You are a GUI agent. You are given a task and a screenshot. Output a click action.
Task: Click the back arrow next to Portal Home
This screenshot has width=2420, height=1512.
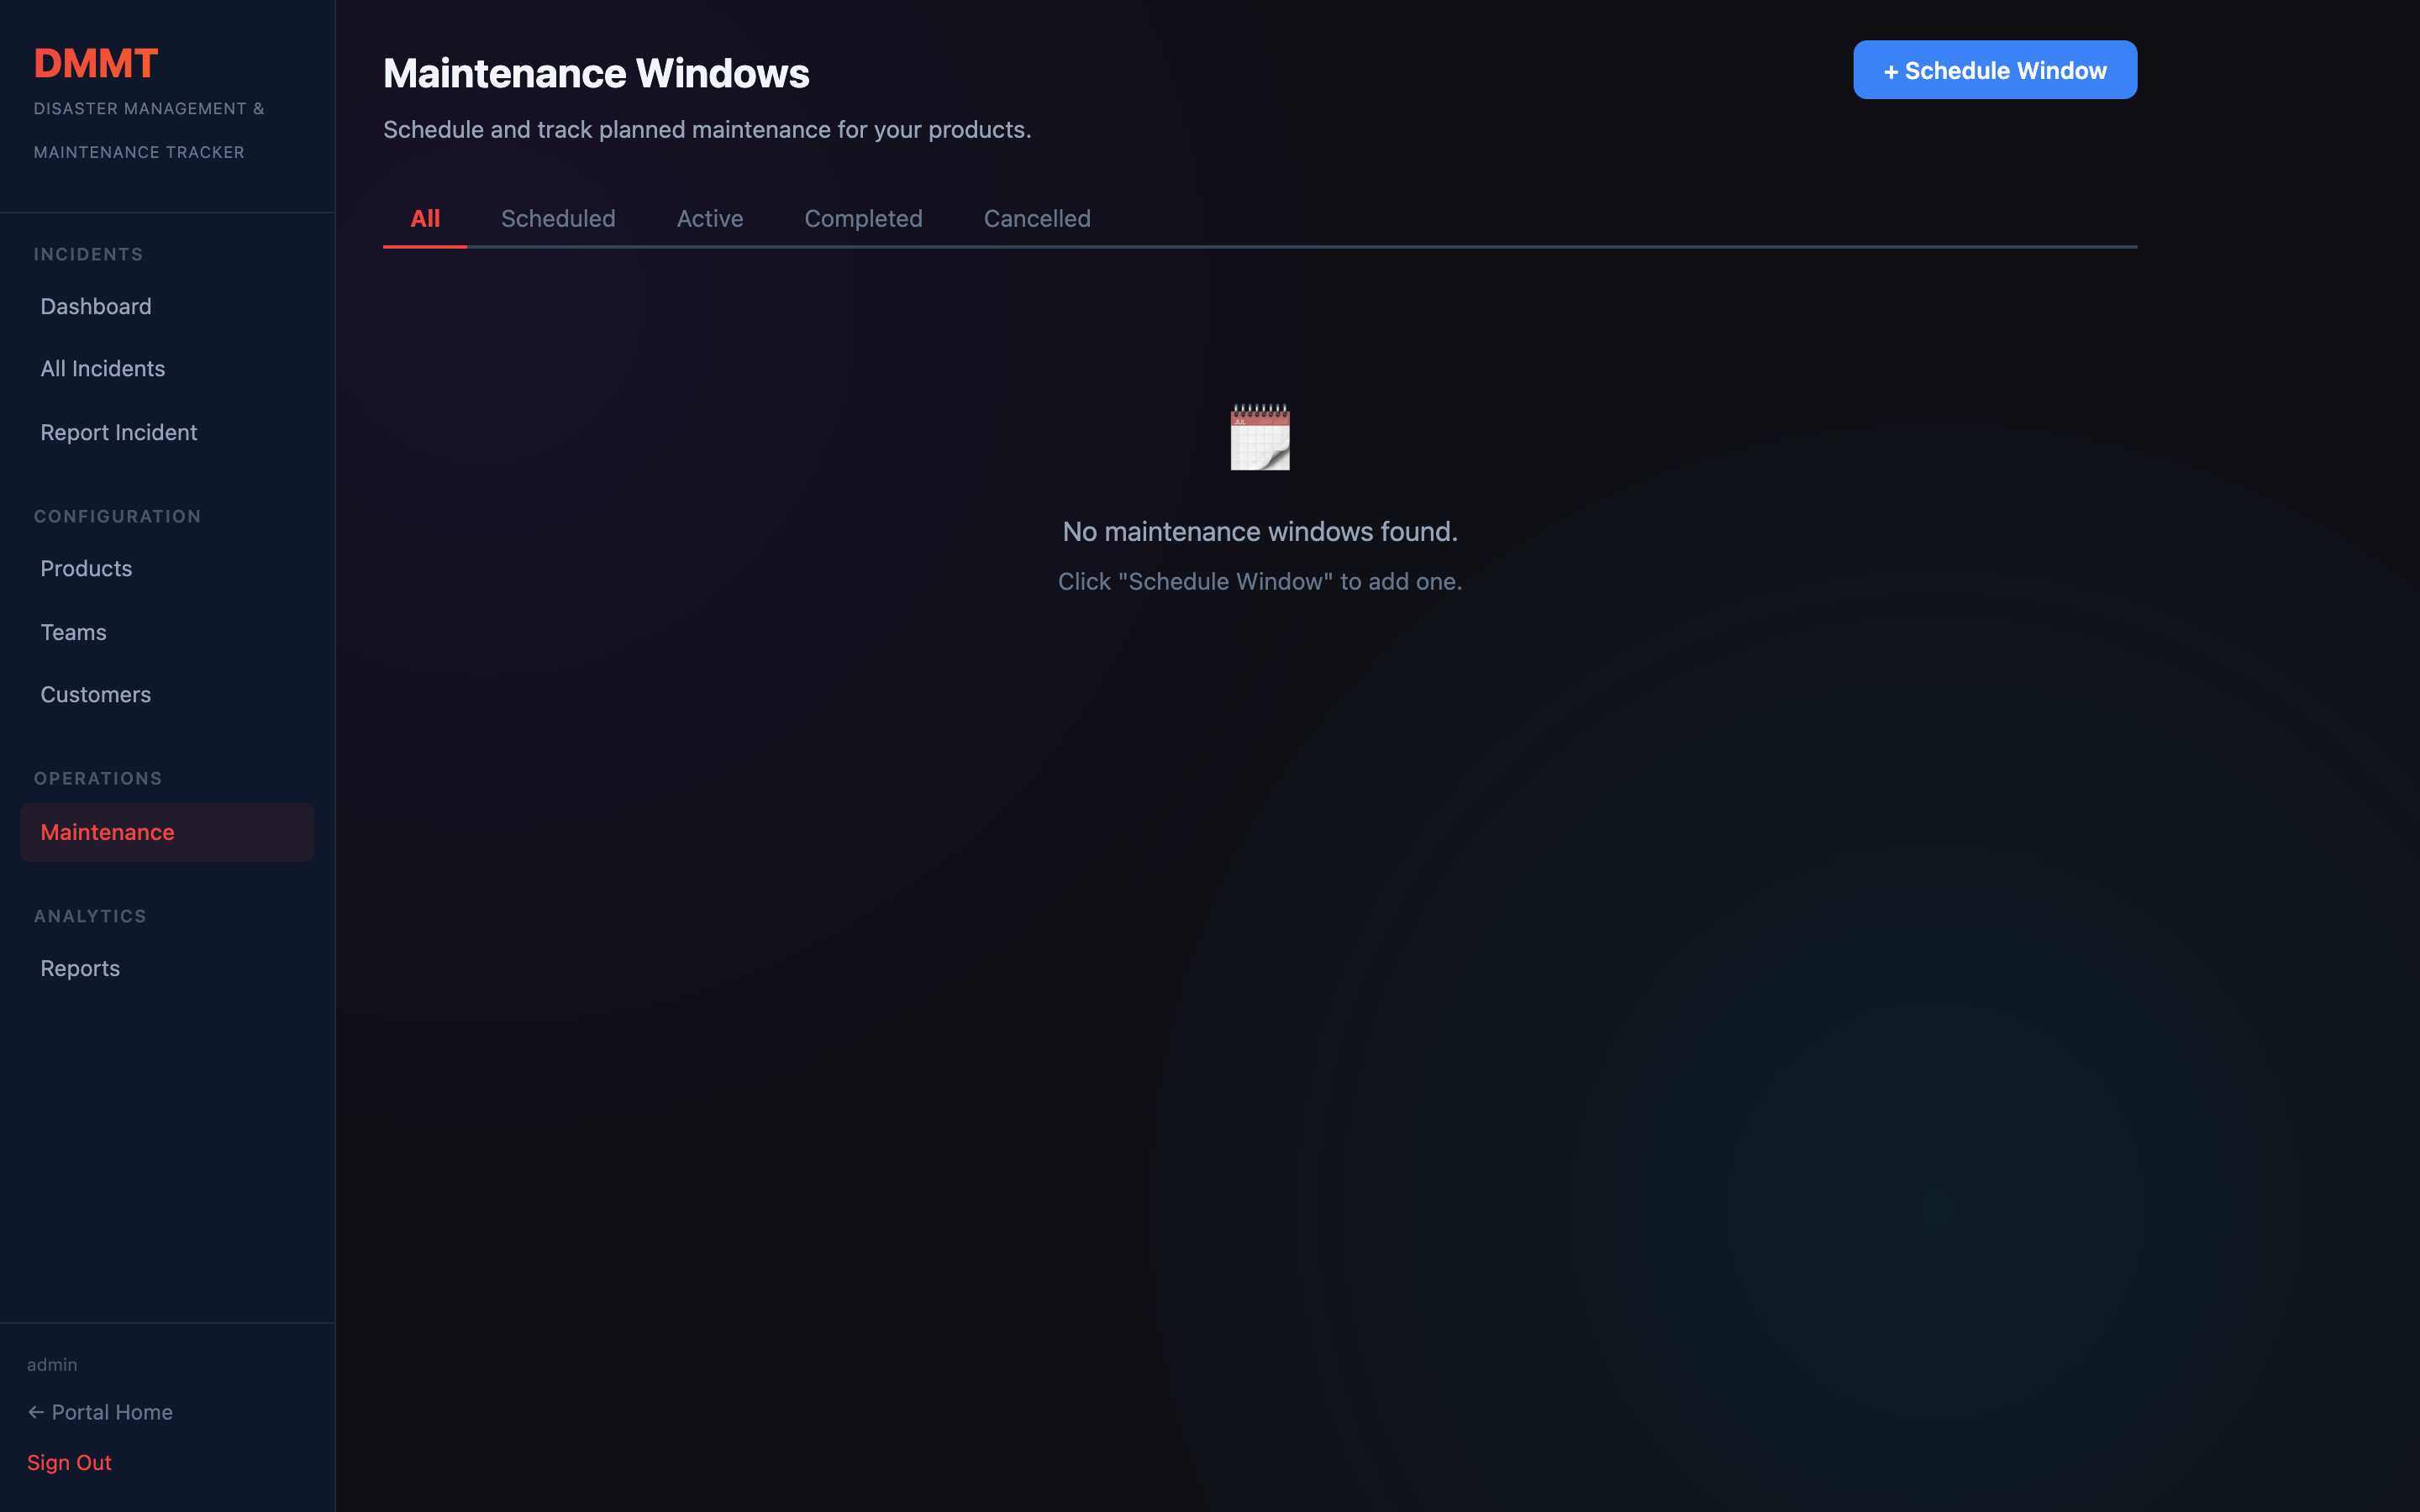point(36,1411)
